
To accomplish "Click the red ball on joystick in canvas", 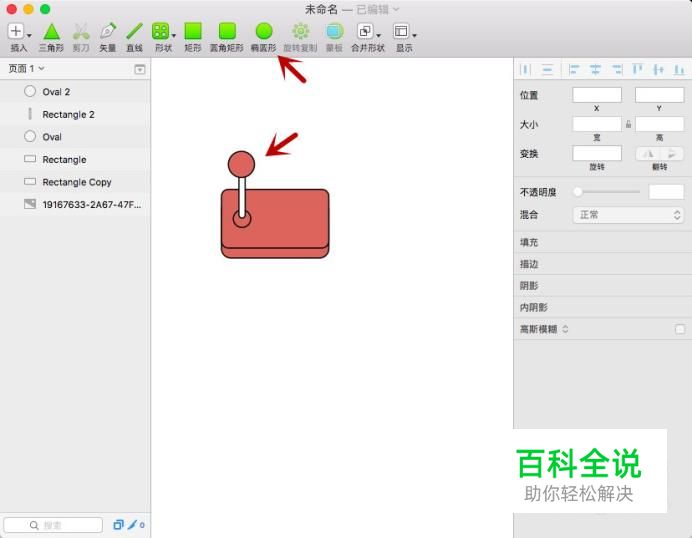I will coord(241,164).
